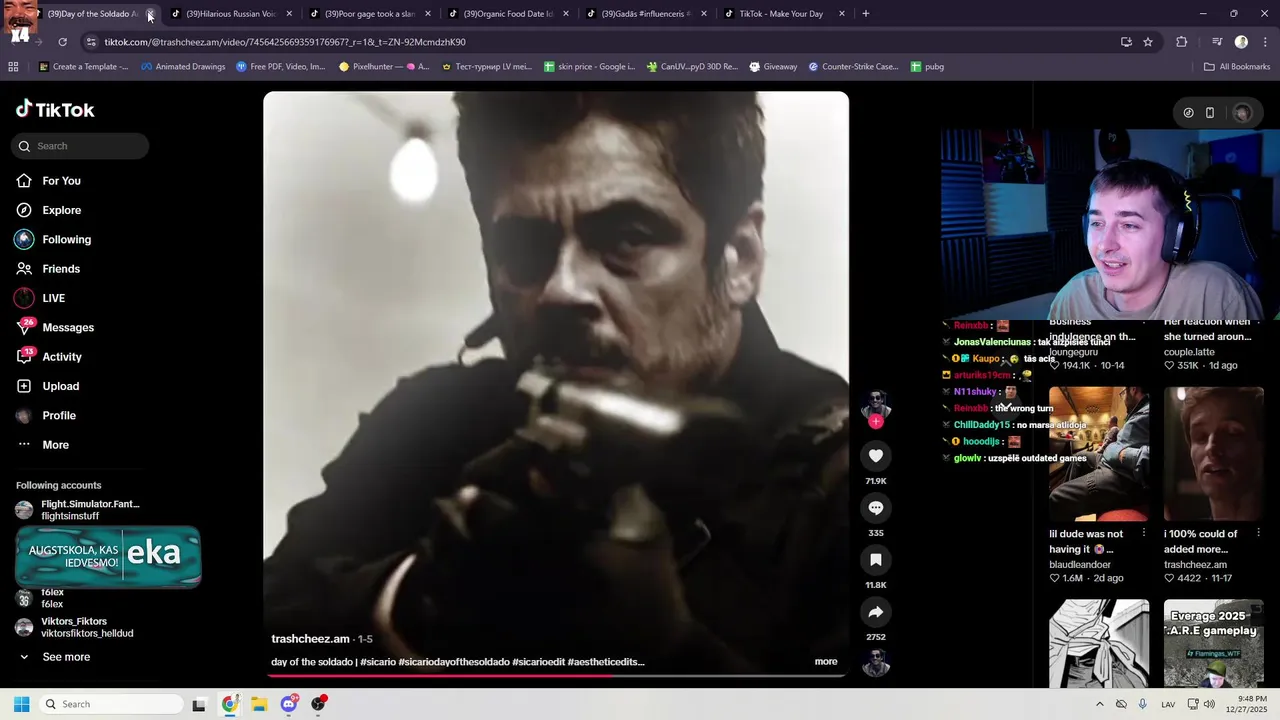This screenshot has width=1280, height=720.
Task: Open the Following feed
Action: (66, 240)
